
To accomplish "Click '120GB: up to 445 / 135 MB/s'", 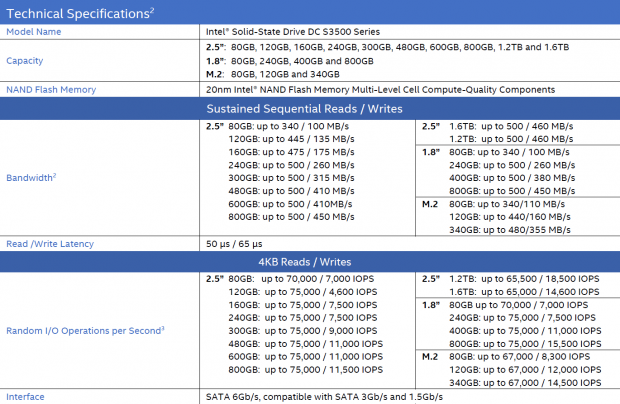I will [x=291, y=139].
